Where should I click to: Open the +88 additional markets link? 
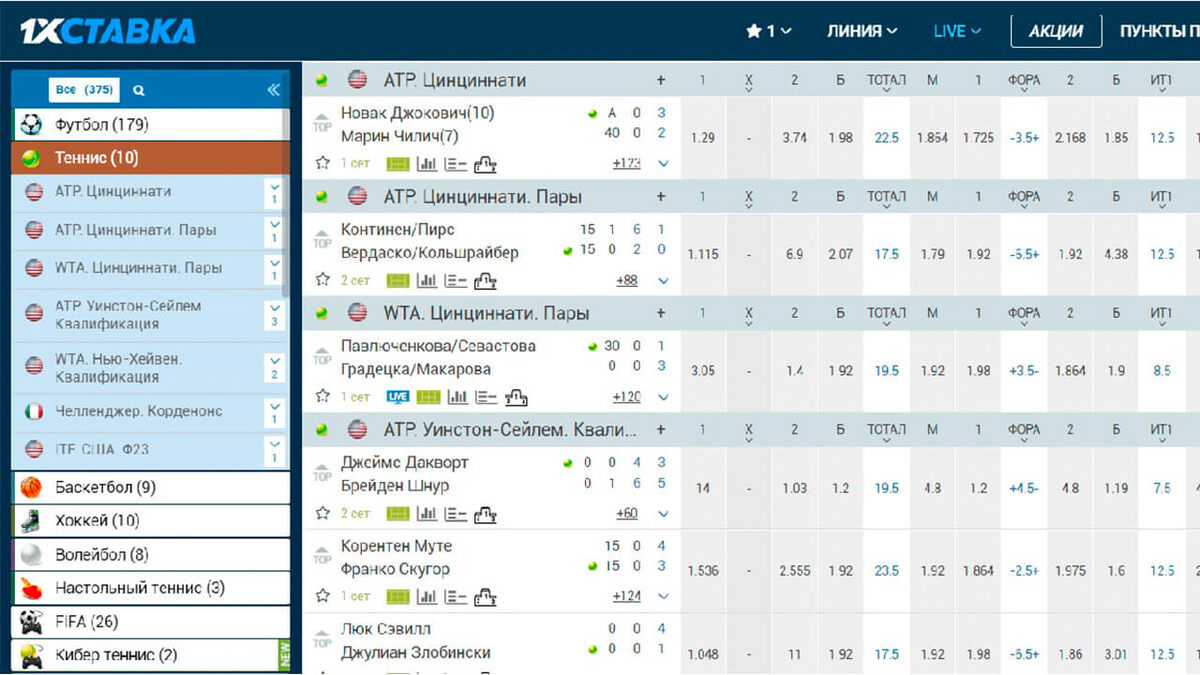click(627, 281)
